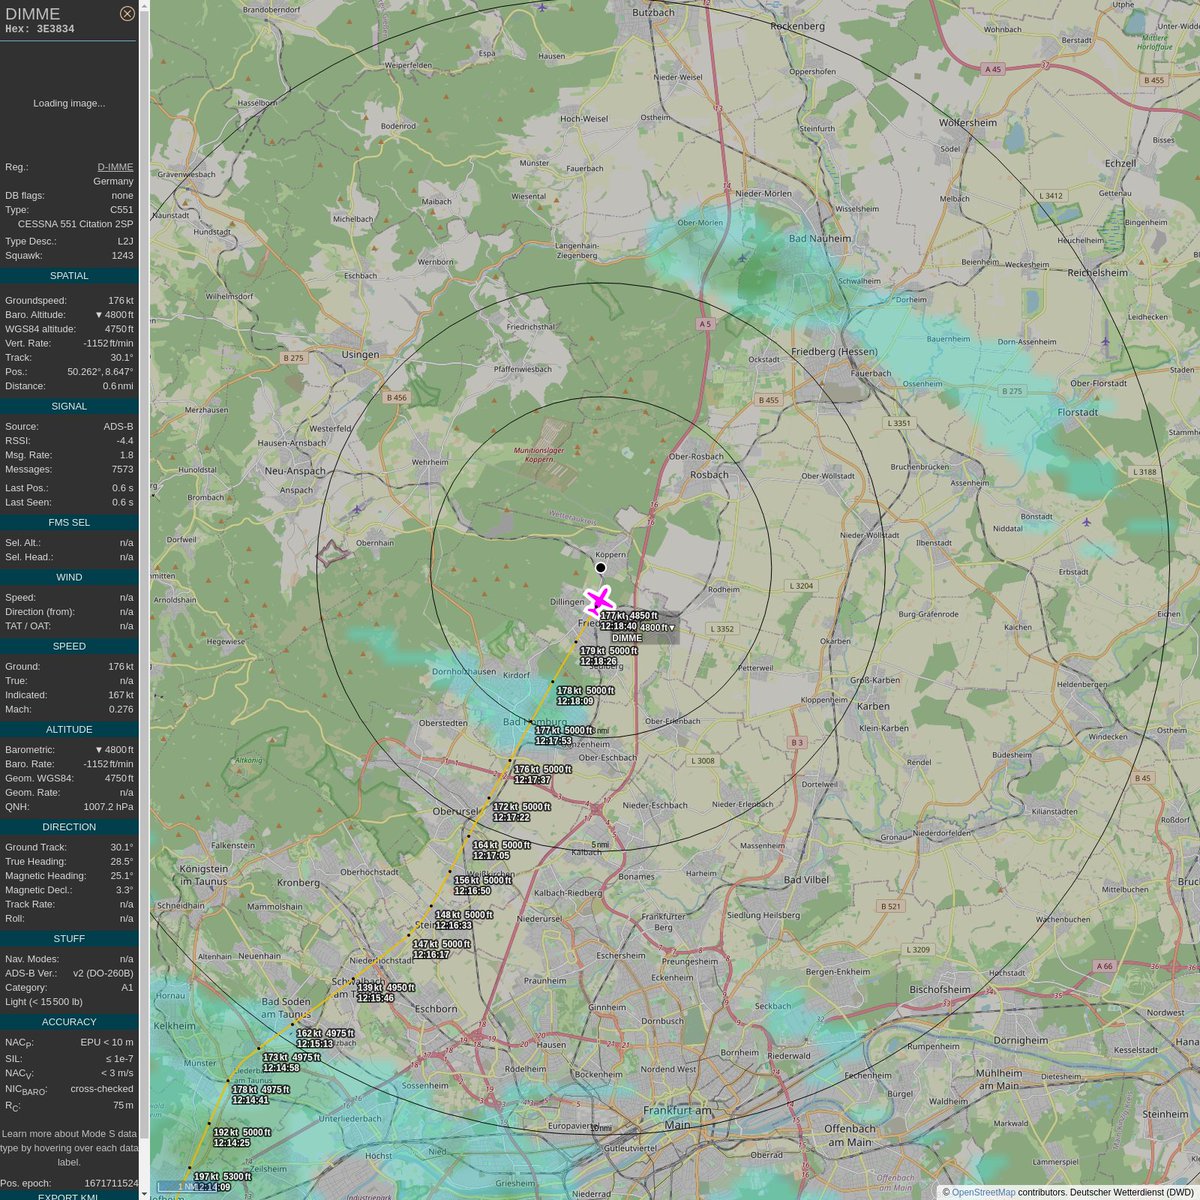Click the airplane symbol near Echzell
Screen dimensions: 1200x1200
1105,341
